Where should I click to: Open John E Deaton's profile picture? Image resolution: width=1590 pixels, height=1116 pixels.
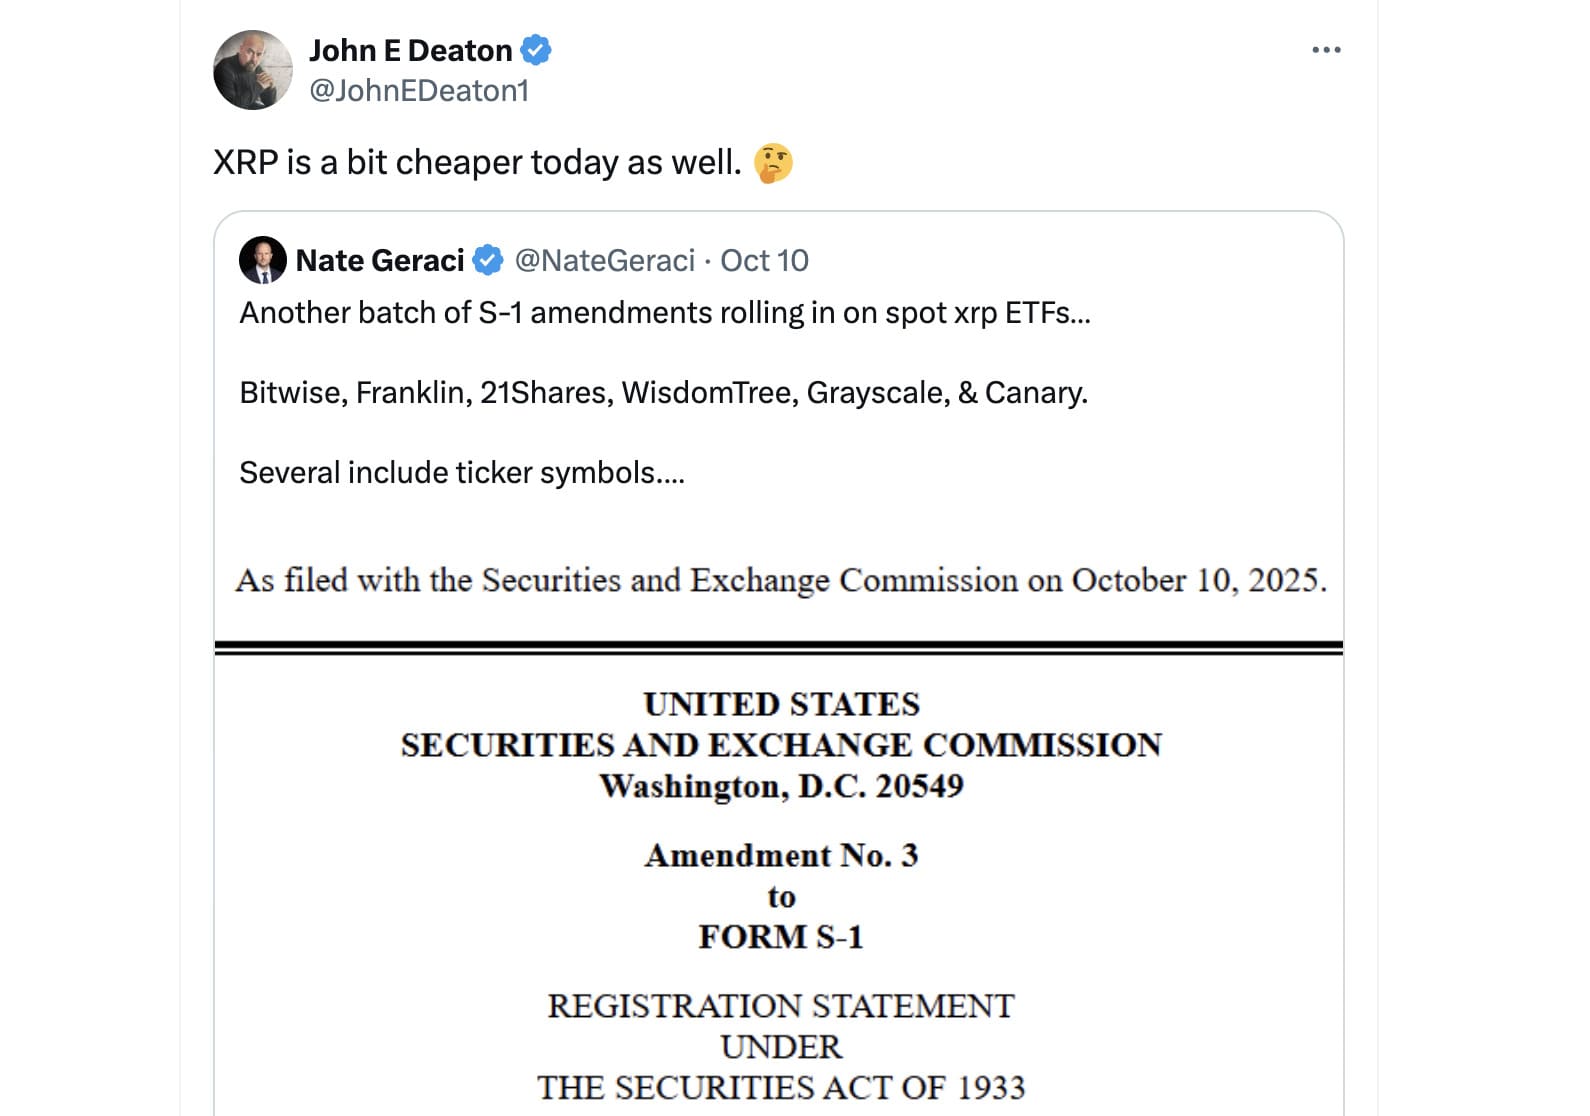click(253, 70)
